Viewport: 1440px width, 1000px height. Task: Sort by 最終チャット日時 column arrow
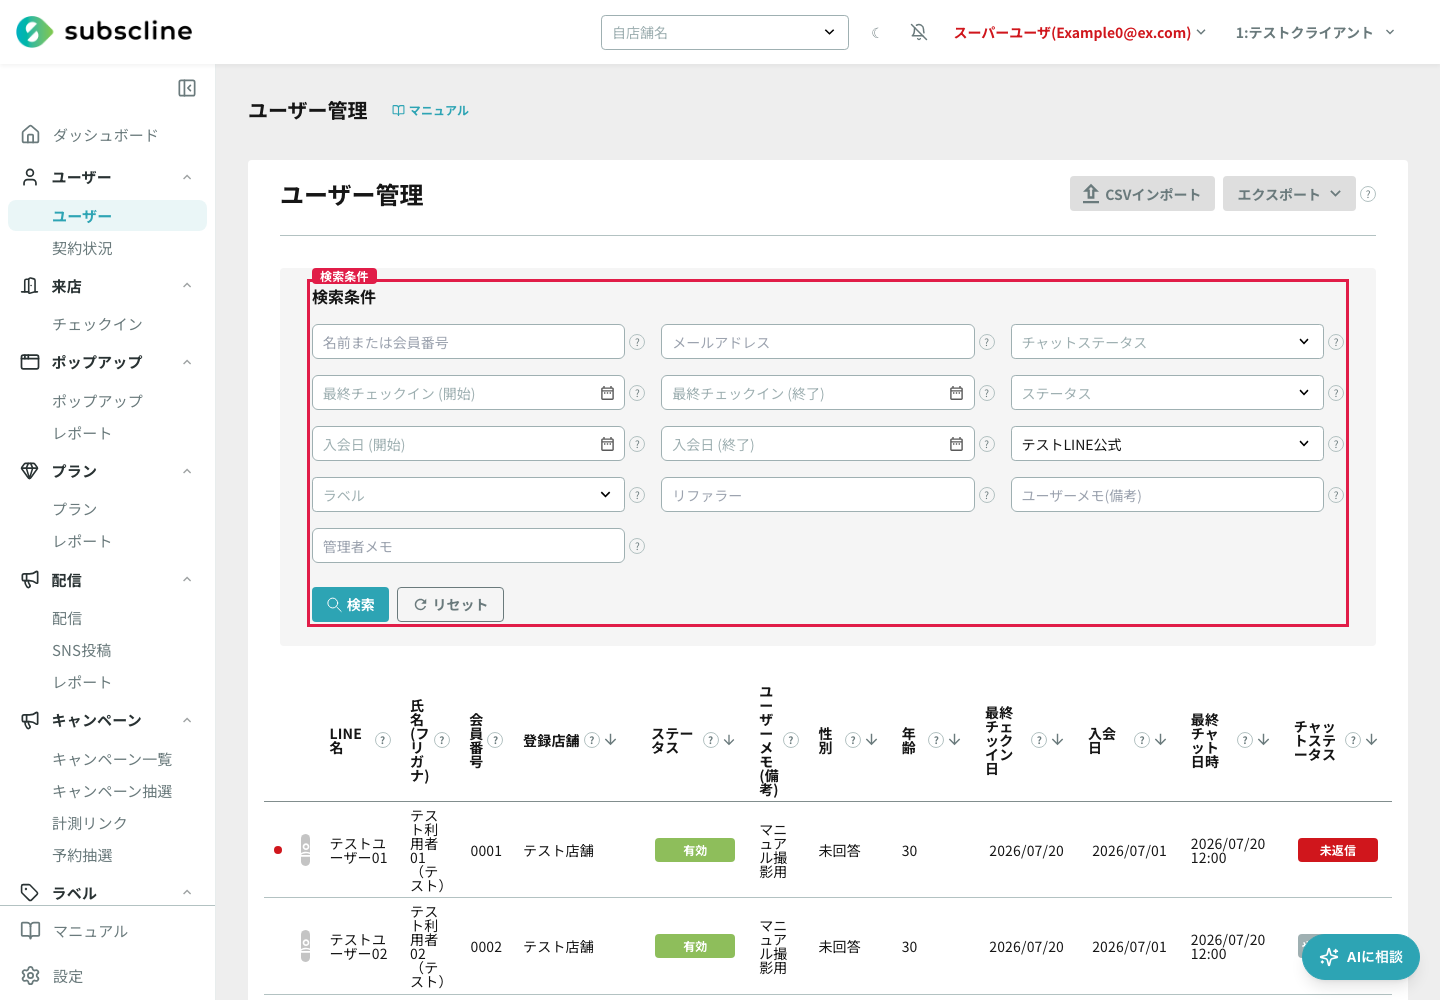point(1263,740)
